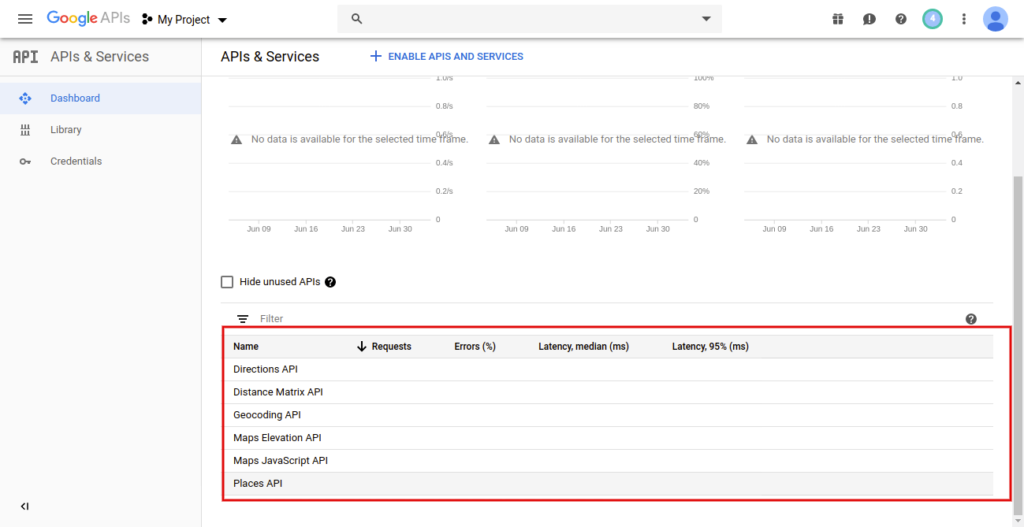Open the Directions API row

coord(609,370)
